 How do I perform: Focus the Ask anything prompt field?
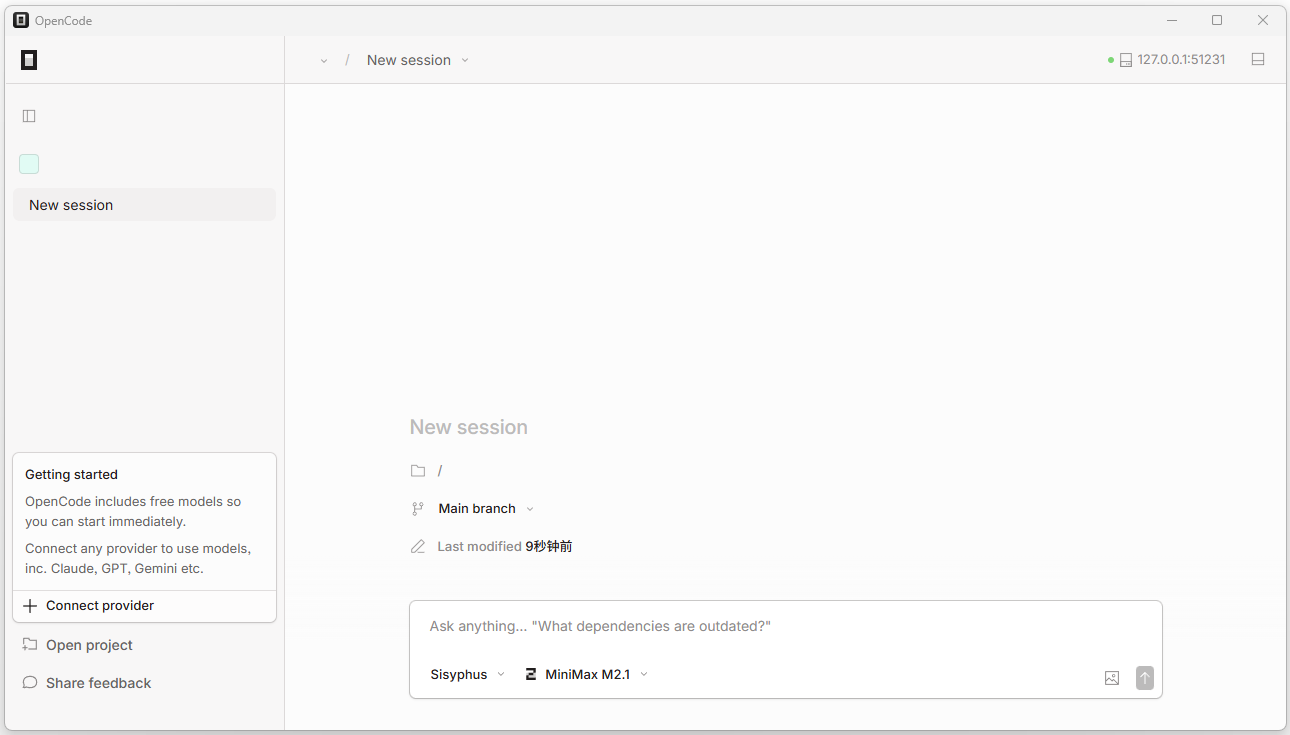pyautogui.click(x=785, y=627)
